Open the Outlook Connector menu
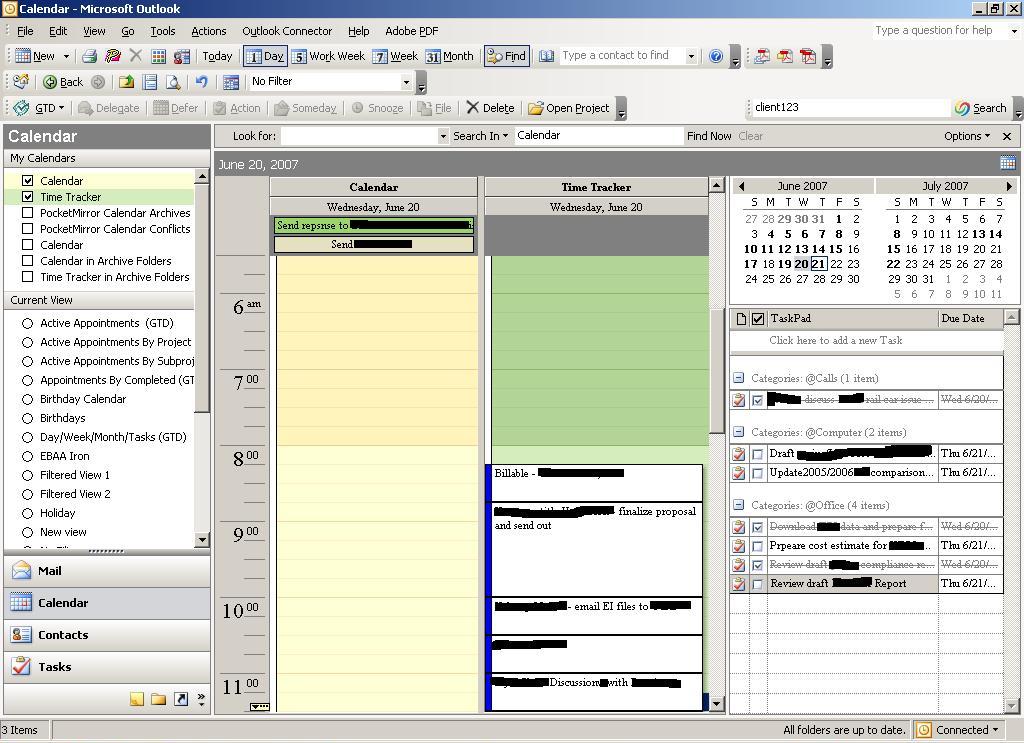Viewport: 1024px width, 743px height. [x=287, y=31]
